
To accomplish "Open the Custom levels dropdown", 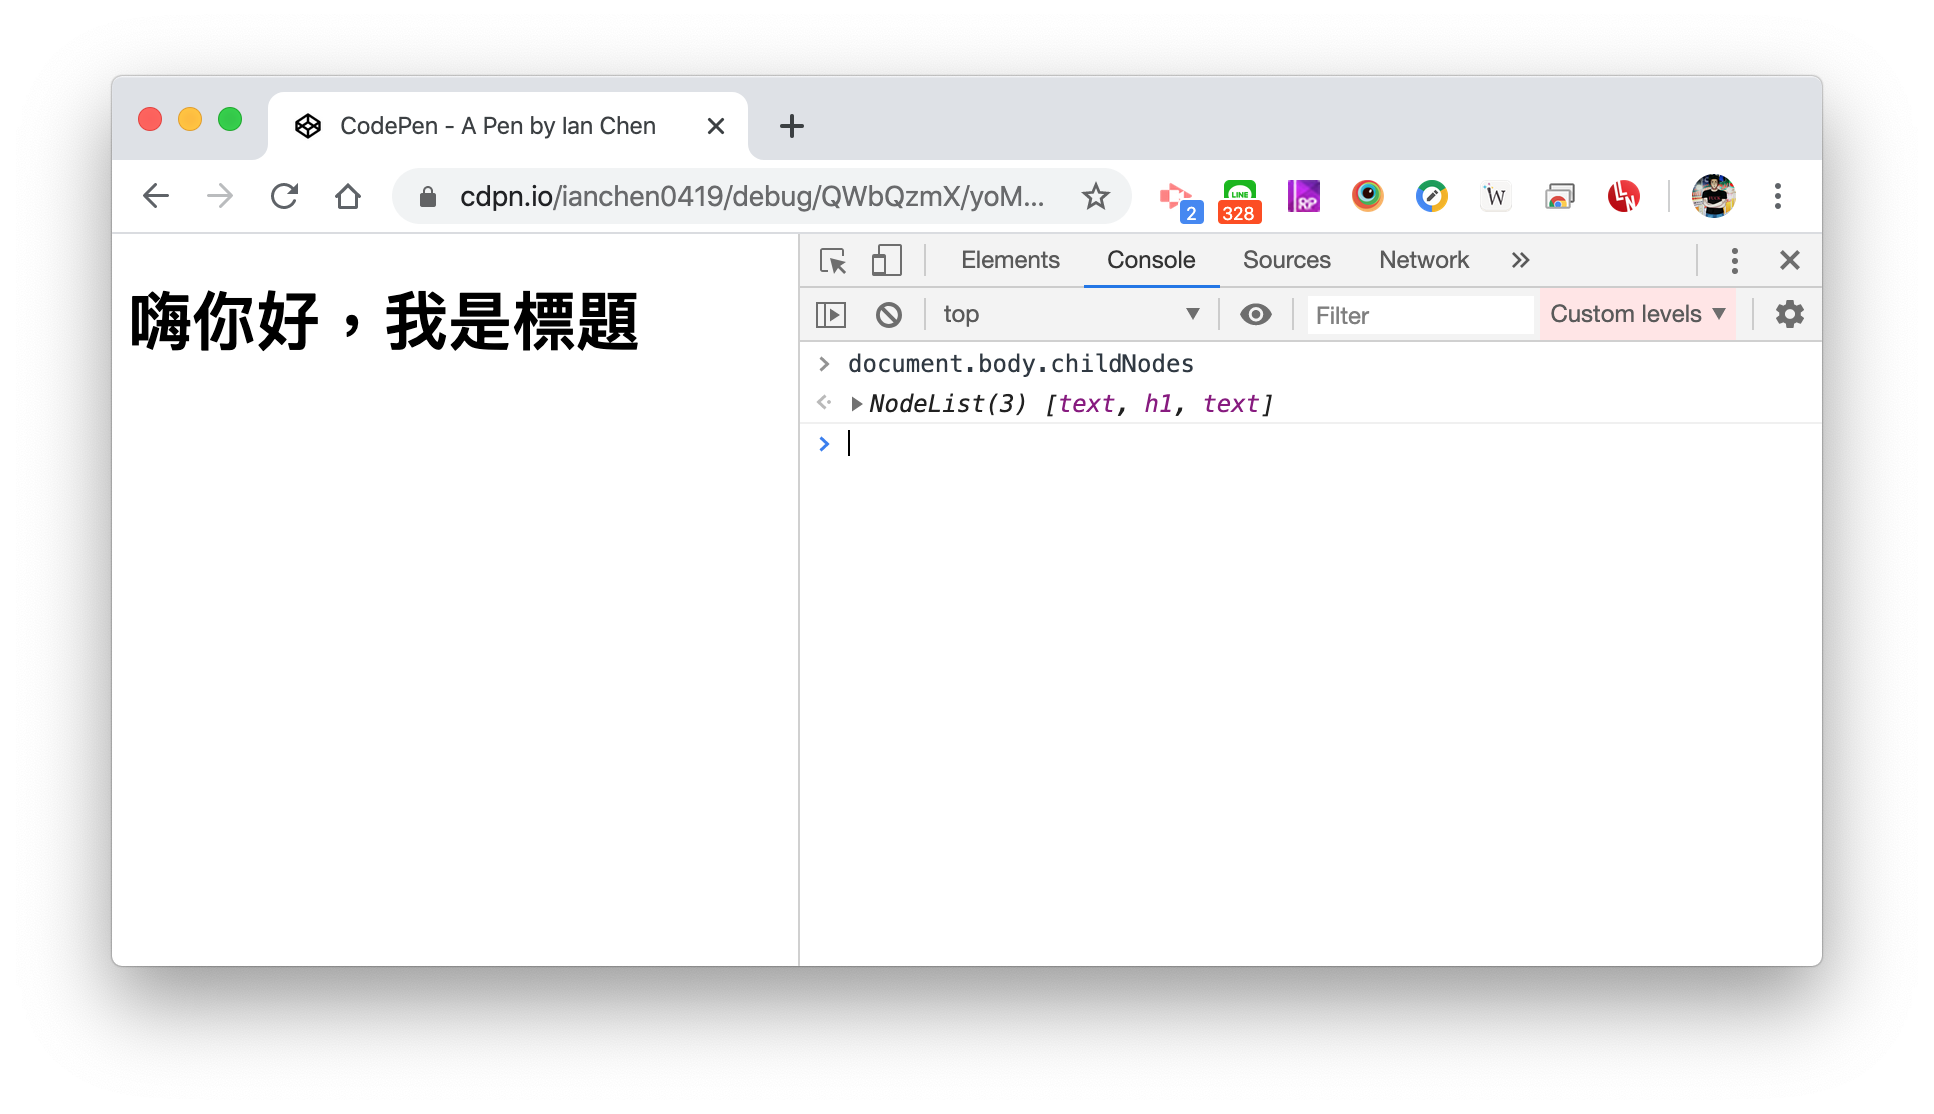I will pyautogui.click(x=1637, y=315).
